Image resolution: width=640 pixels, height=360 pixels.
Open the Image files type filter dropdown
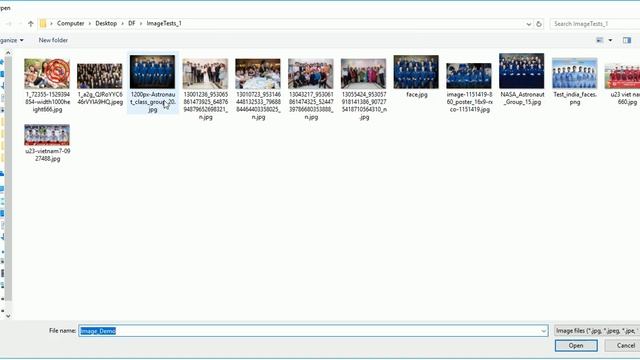pyautogui.click(x=597, y=331)
